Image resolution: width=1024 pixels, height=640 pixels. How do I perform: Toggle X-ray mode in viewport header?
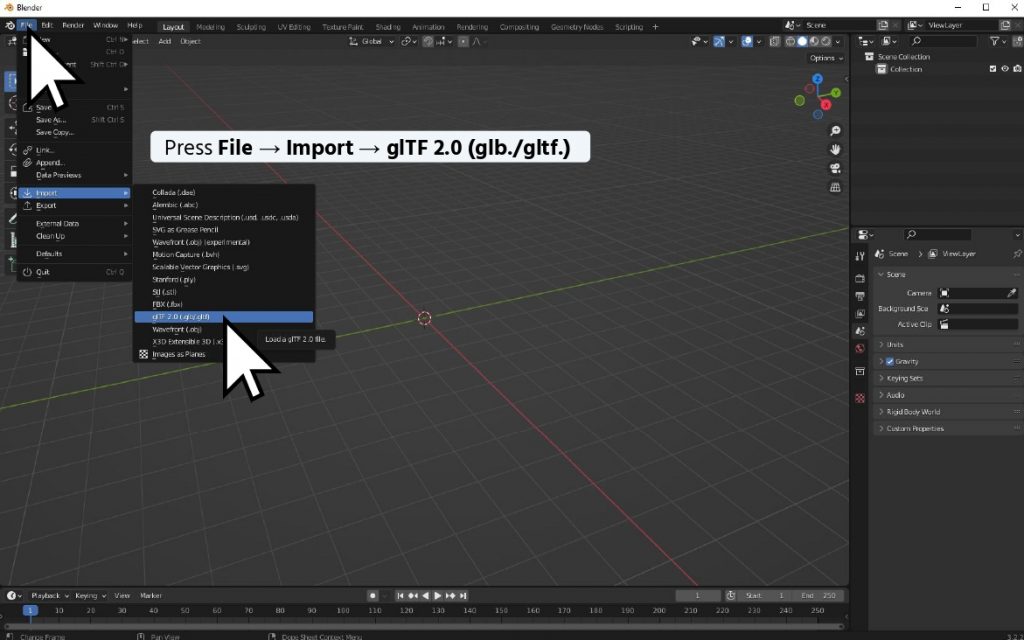pos(775,41)
